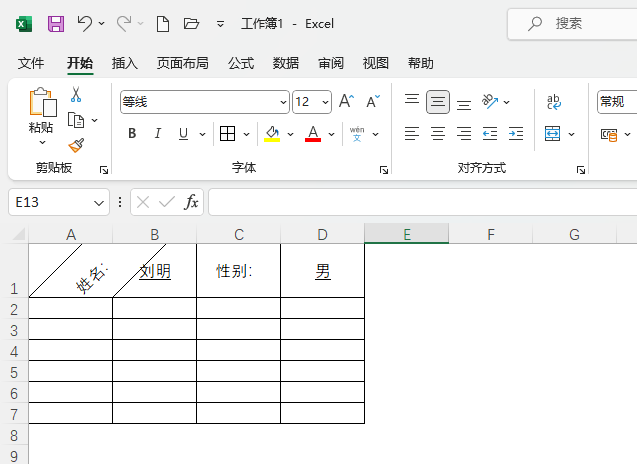Click inside the 搜索 search box
Image resolution: width=637 pixels, height=464 pixels.
(573, 24)
